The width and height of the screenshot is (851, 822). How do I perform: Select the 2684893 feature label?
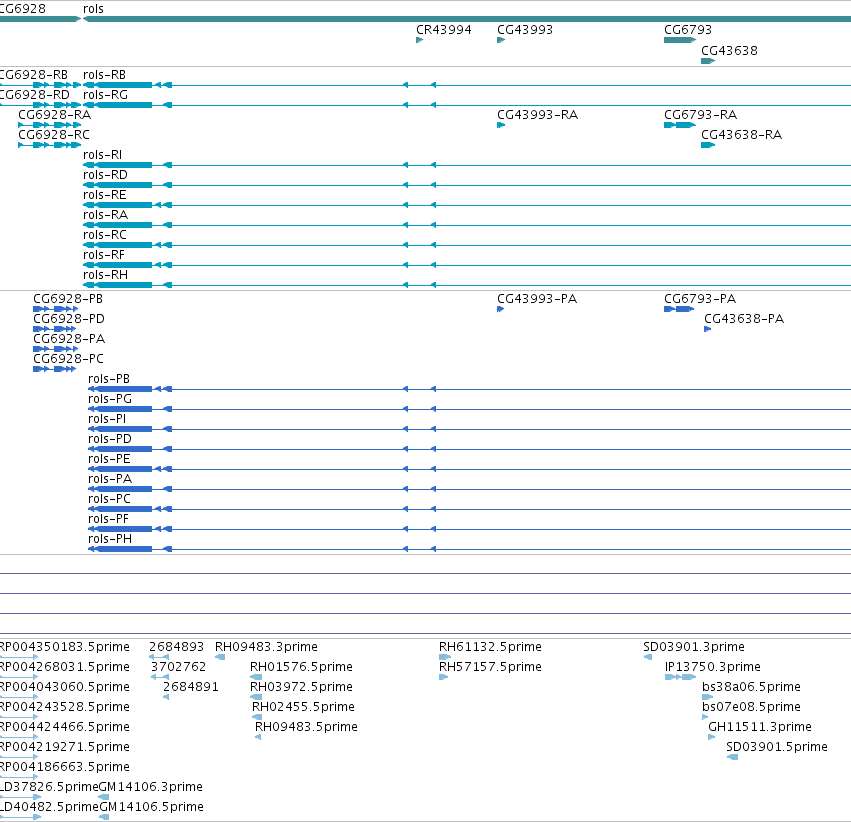(x=176, y=647)
